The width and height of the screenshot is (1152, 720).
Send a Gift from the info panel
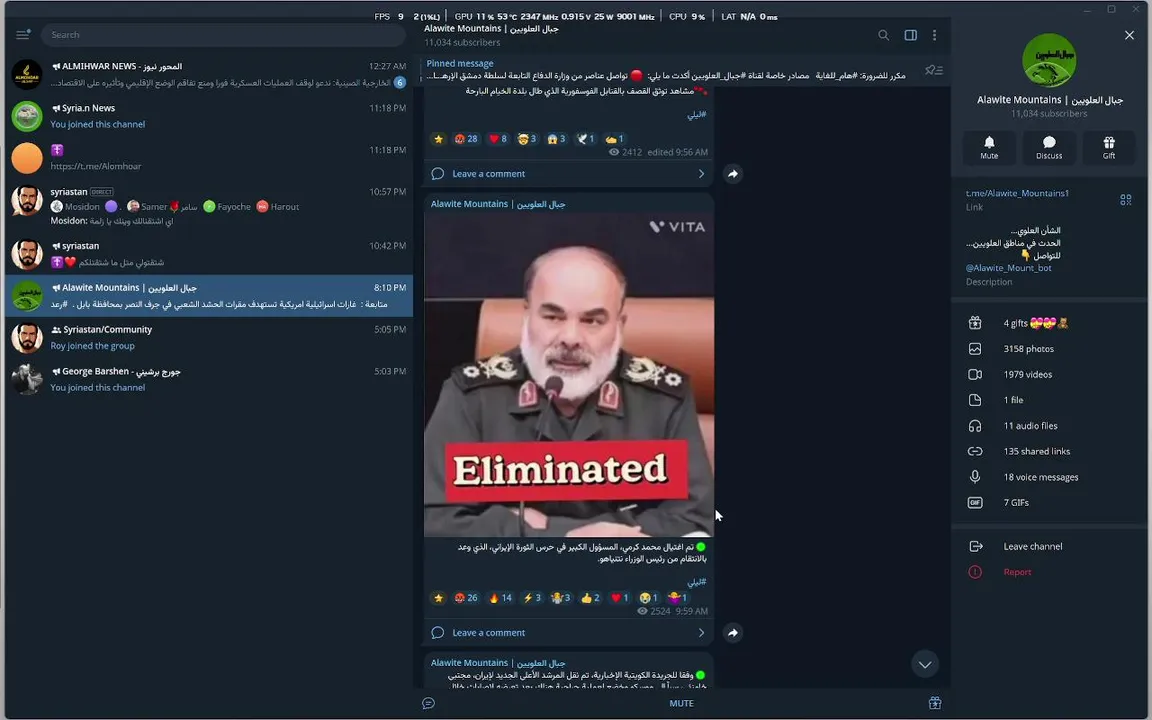point(1109,147)
